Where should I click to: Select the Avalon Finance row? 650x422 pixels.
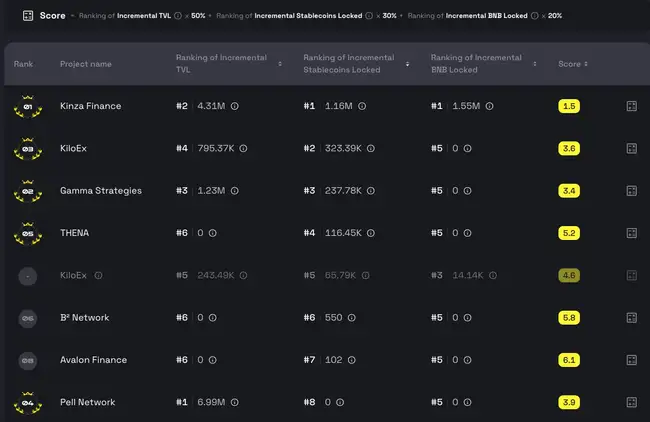tap(95, 360)
